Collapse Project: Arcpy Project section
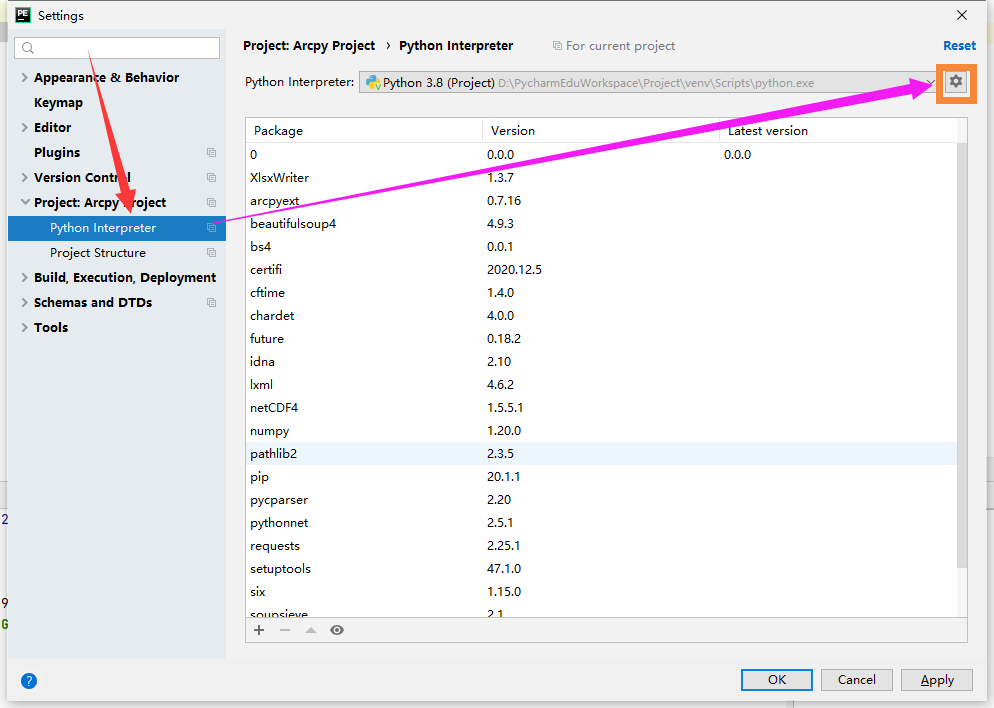Screen dimensions: 994x708 coord(25,202)
